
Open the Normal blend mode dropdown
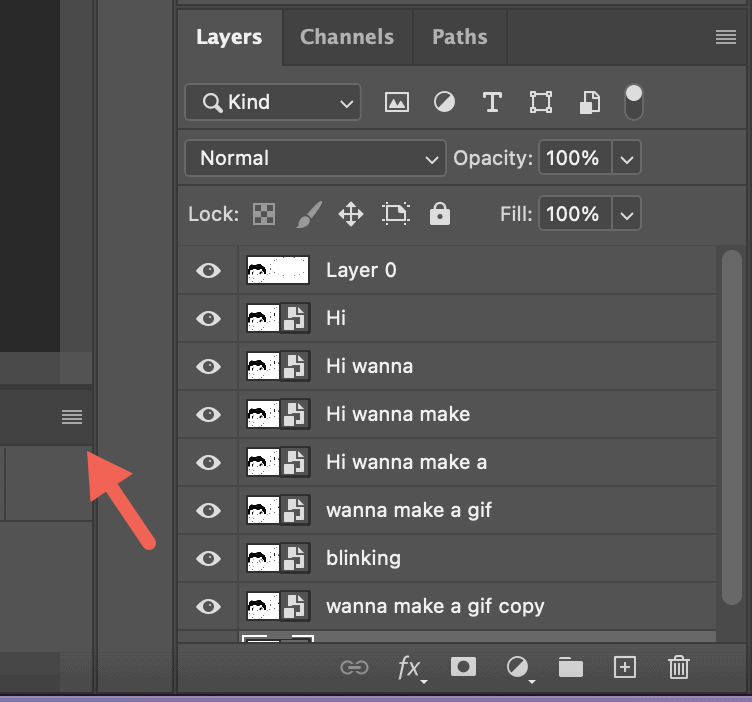point(315,158)
